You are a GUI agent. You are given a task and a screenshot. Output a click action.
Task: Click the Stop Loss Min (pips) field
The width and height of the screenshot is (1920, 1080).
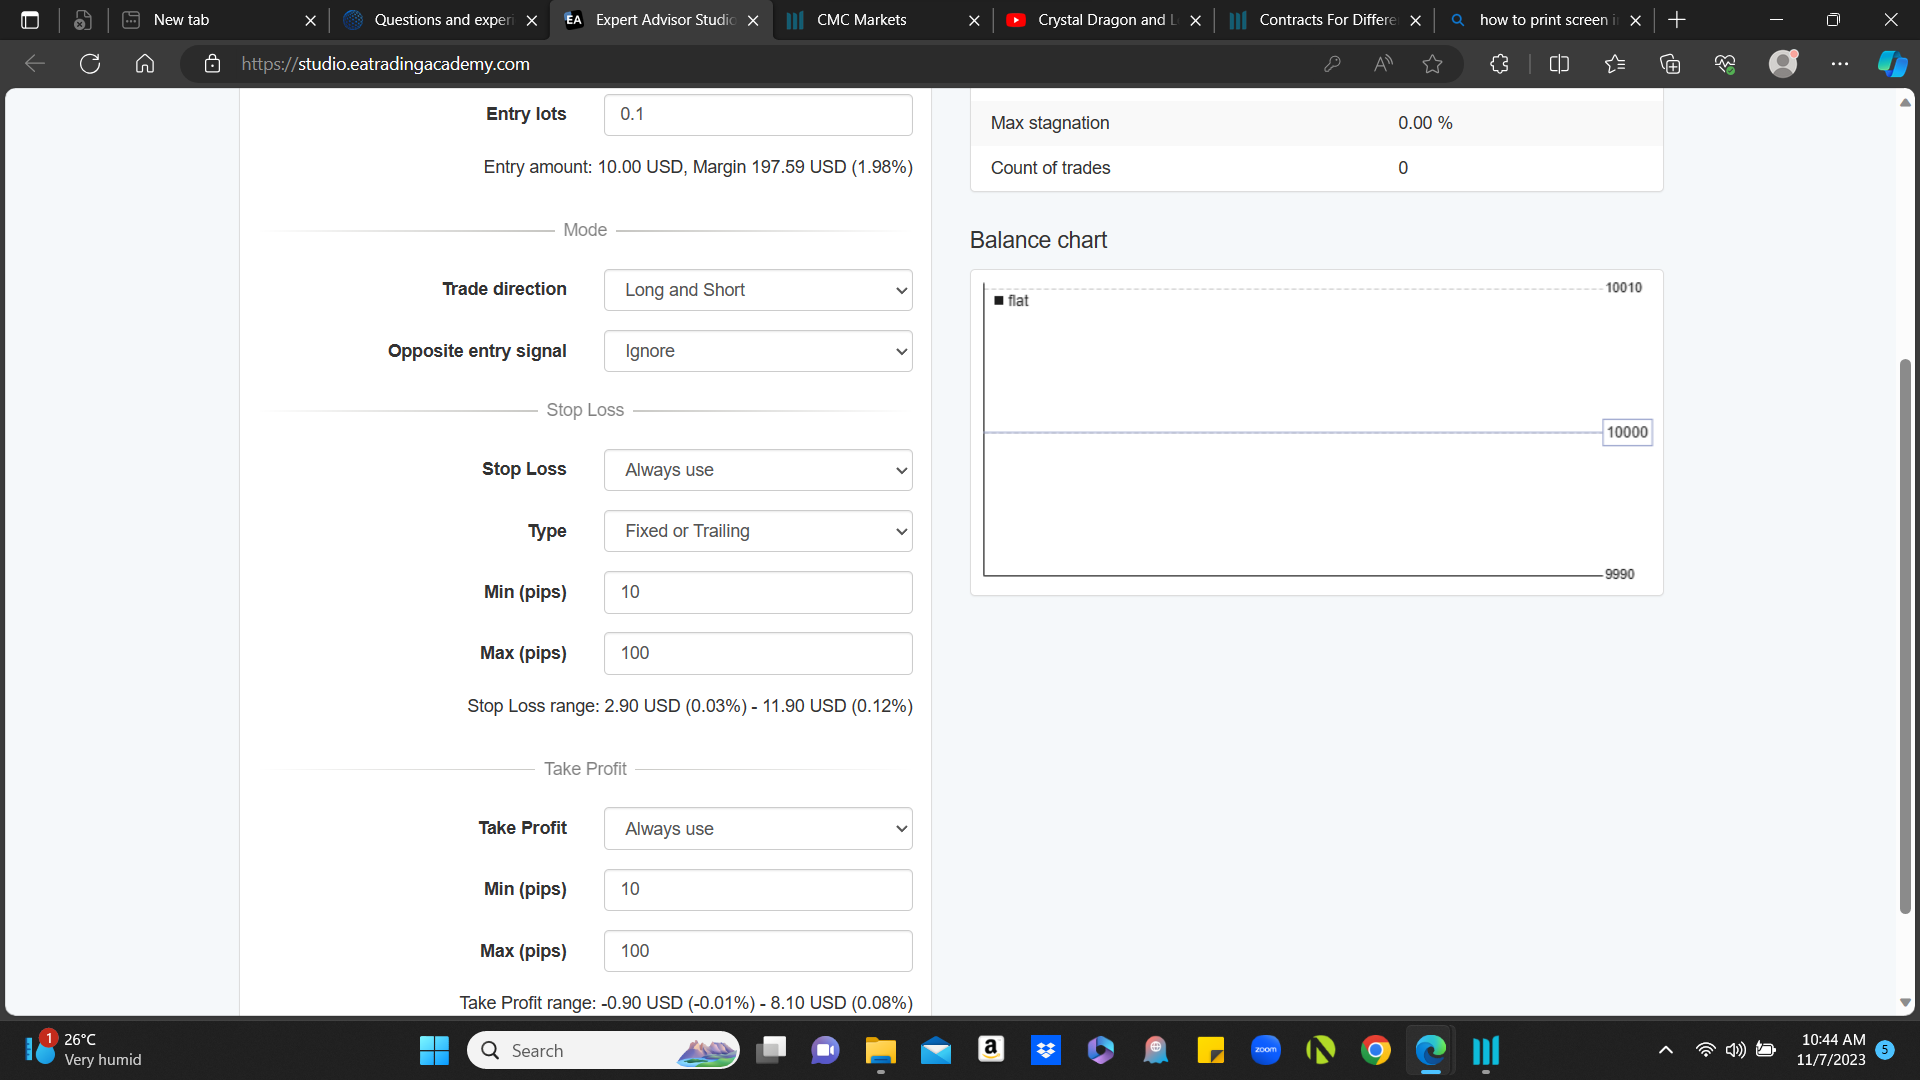point(758,592)
